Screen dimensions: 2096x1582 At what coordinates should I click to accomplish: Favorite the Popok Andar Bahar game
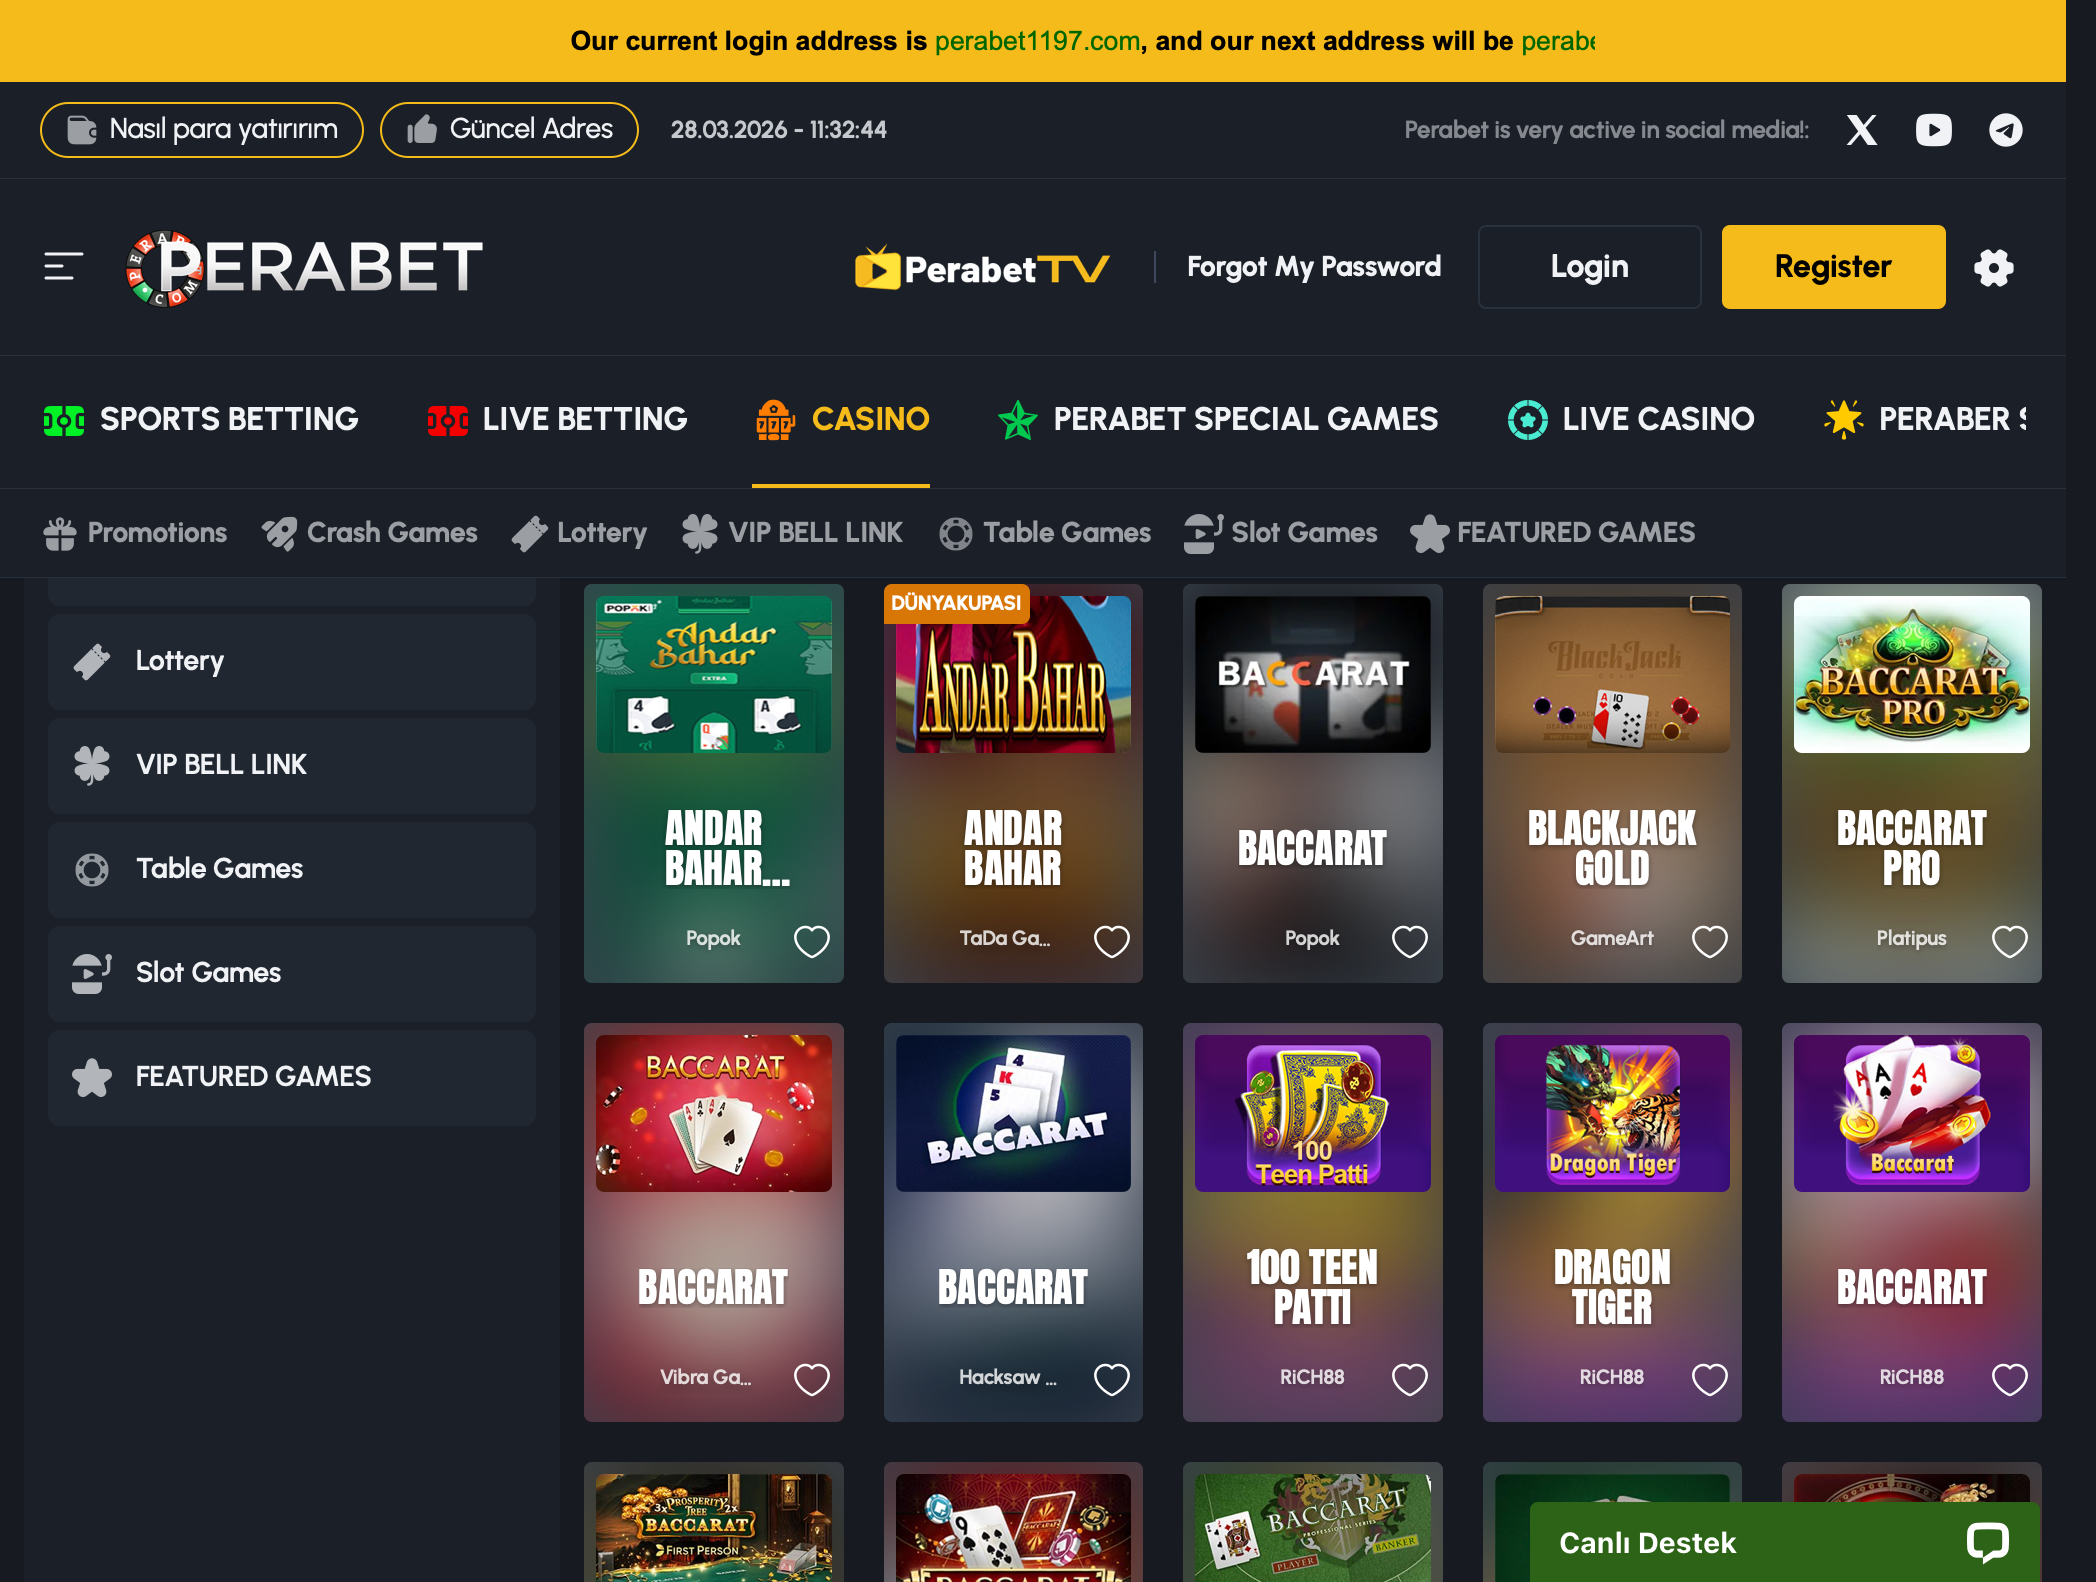[812, 941]
